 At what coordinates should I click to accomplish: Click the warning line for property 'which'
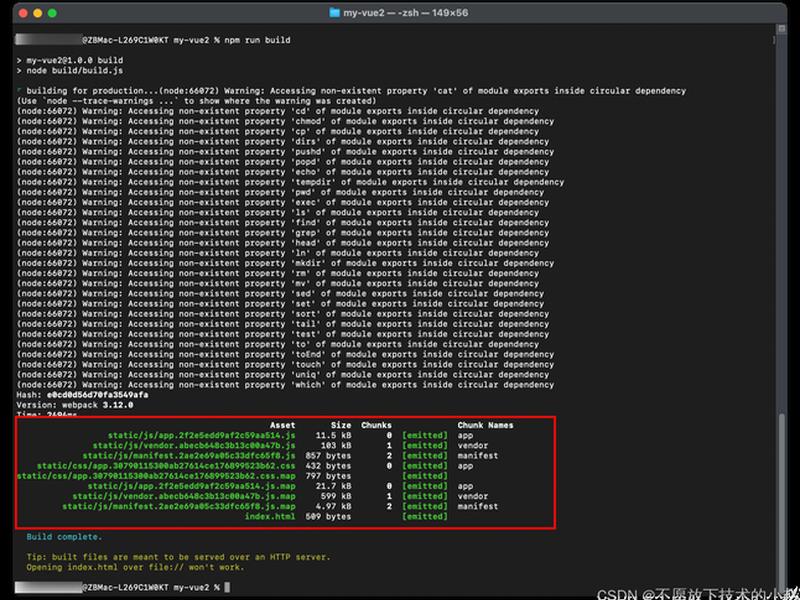285,385
